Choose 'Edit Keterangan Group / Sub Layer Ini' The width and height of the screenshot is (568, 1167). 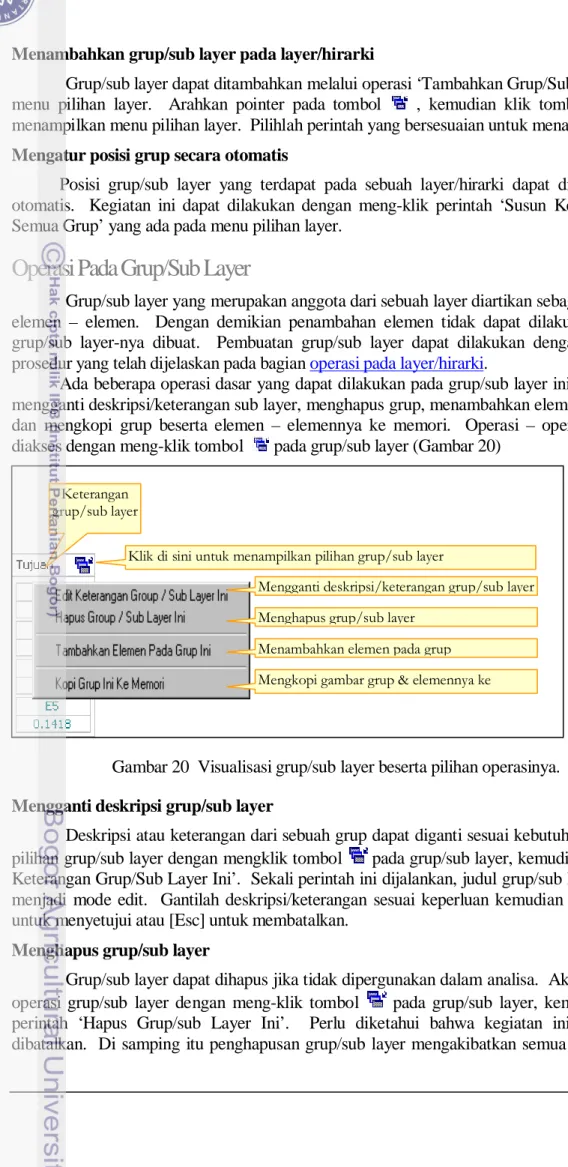point(141,595)
